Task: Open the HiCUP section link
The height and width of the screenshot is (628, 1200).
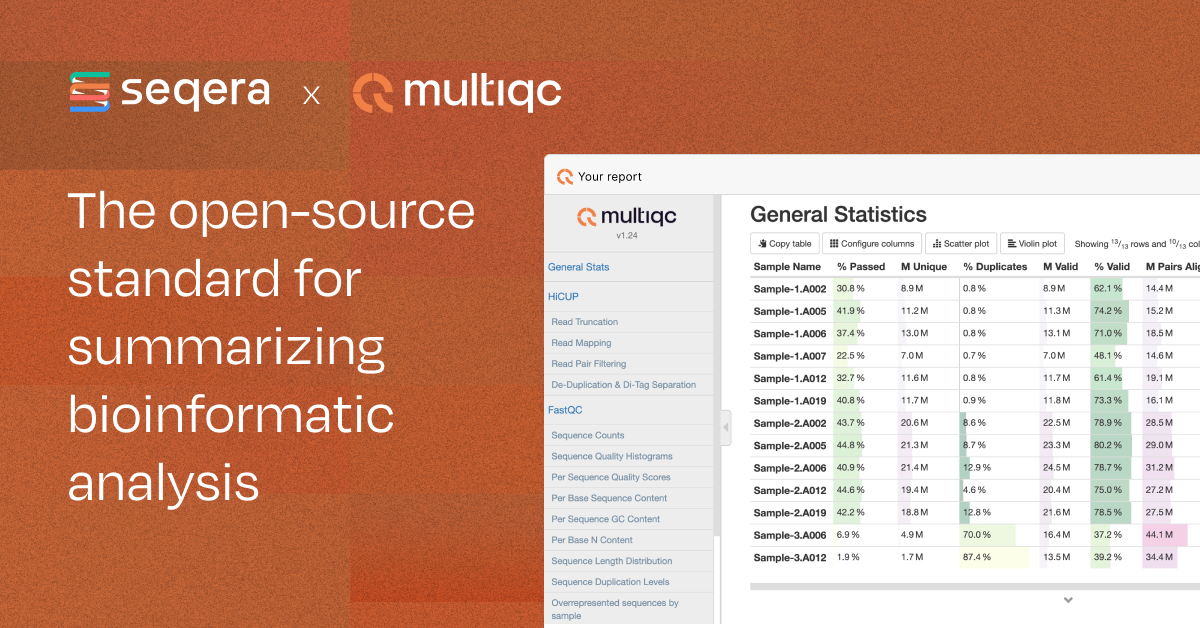Action: tap(563, 296)
